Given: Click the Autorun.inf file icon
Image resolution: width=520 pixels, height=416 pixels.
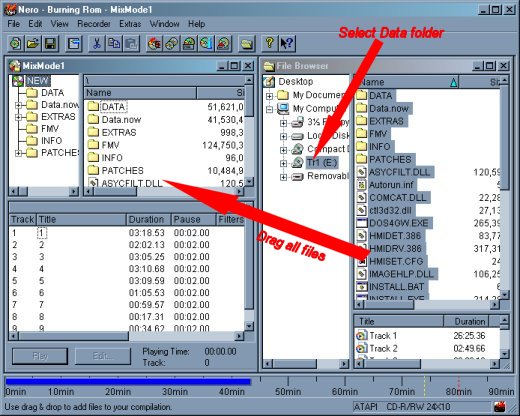Looking at the screenshot, I should (361, 185).
